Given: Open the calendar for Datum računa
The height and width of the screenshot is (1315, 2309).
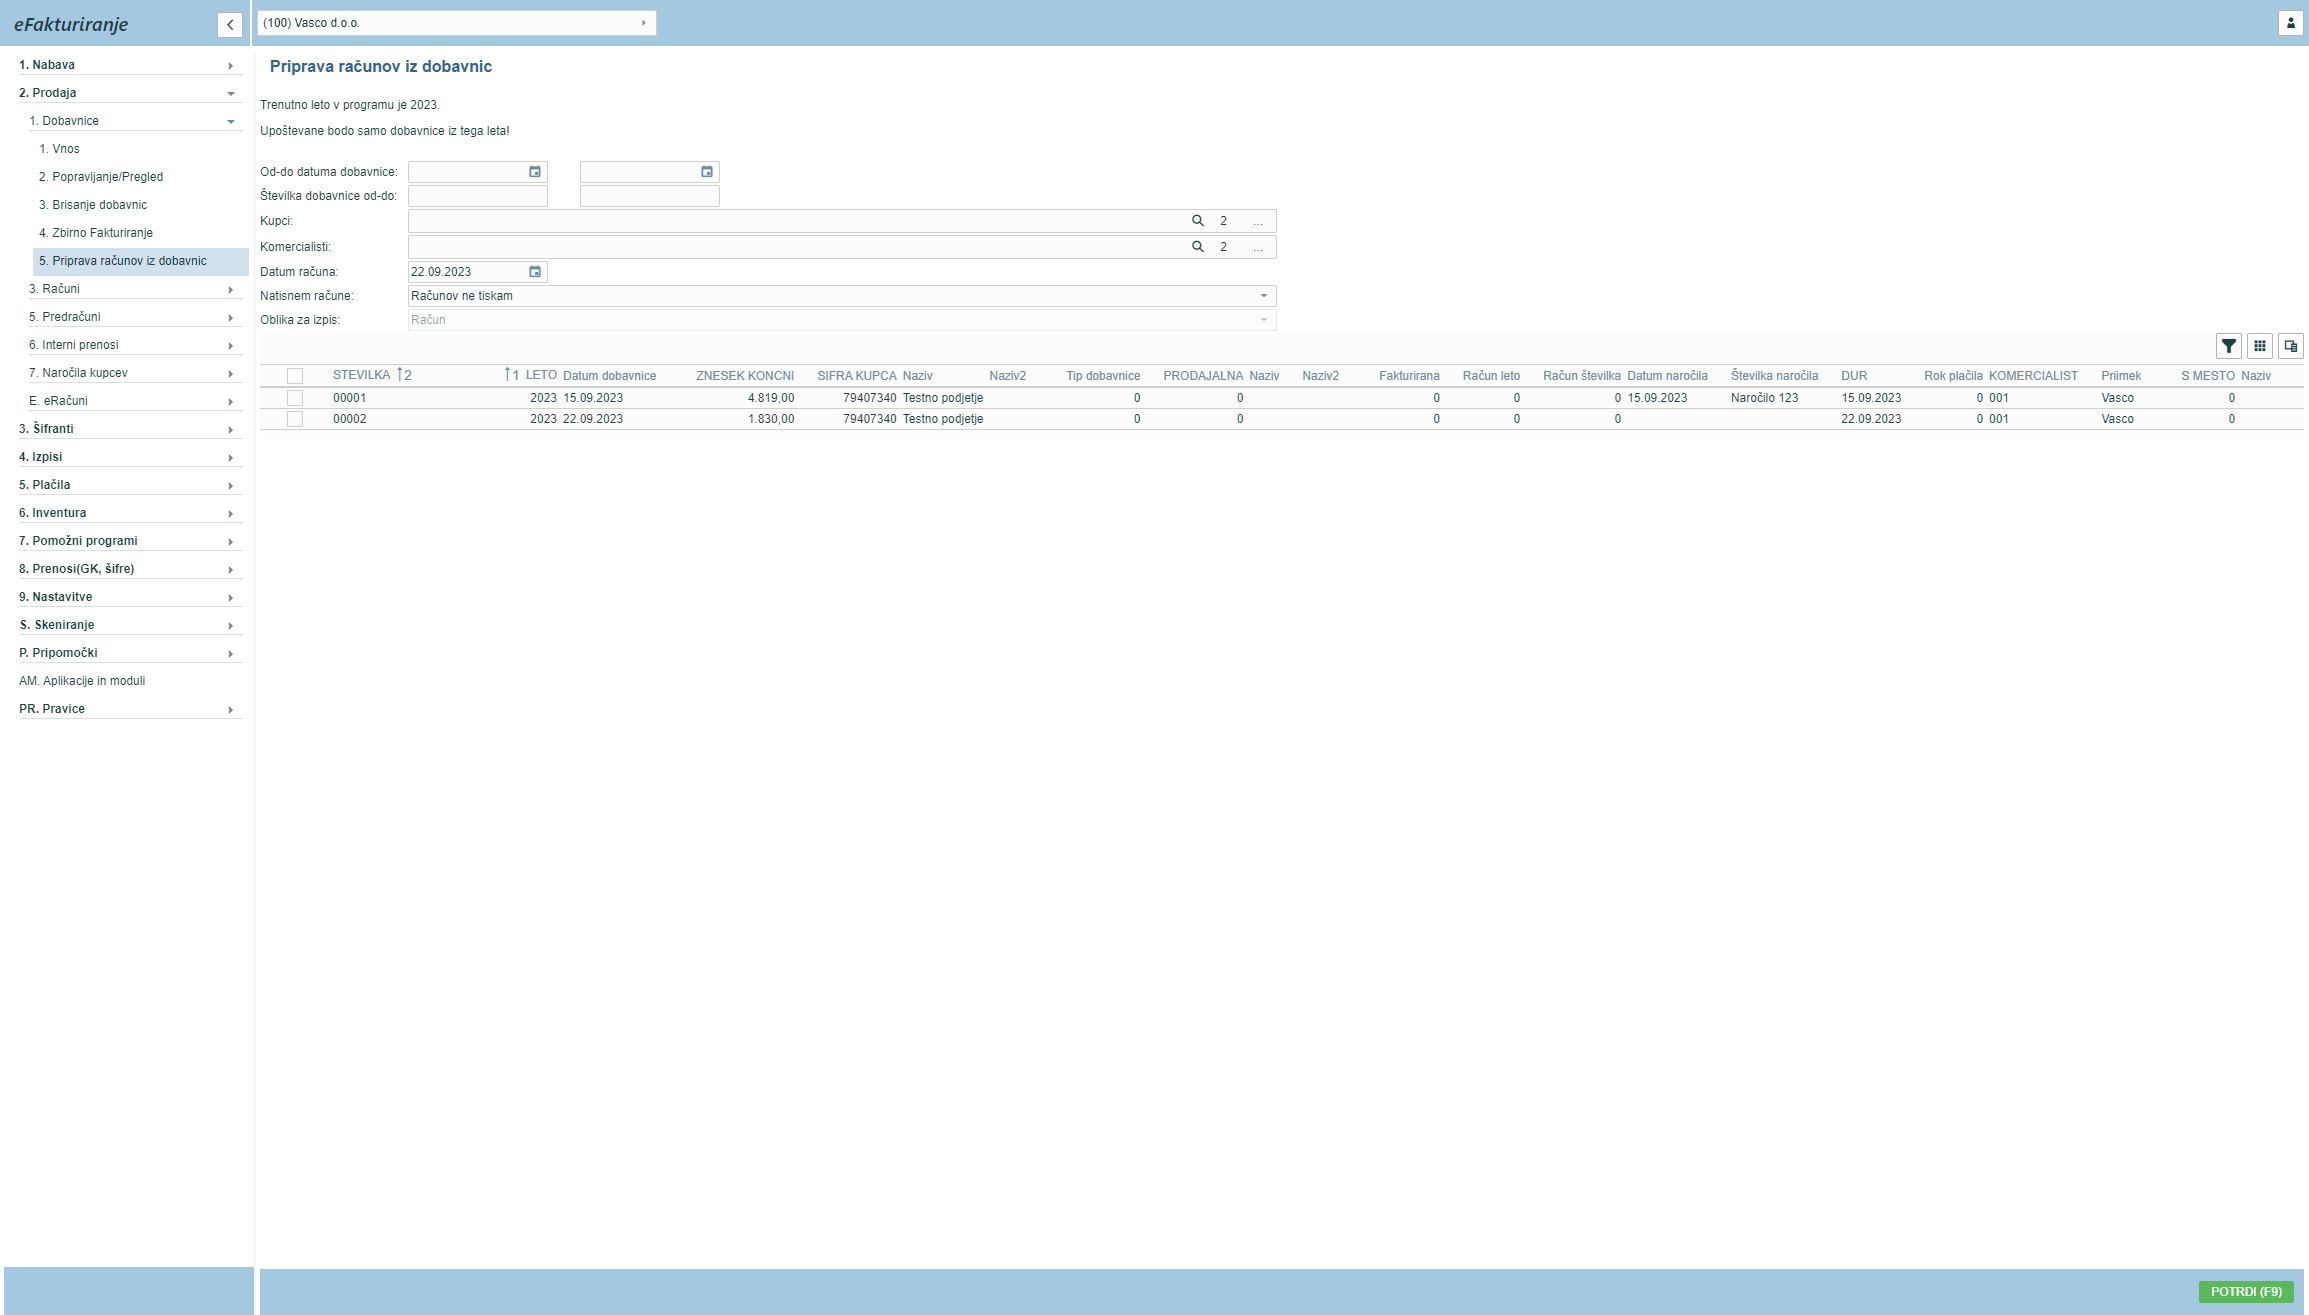Looking at the screenshot, I should (x=535, y=272).
